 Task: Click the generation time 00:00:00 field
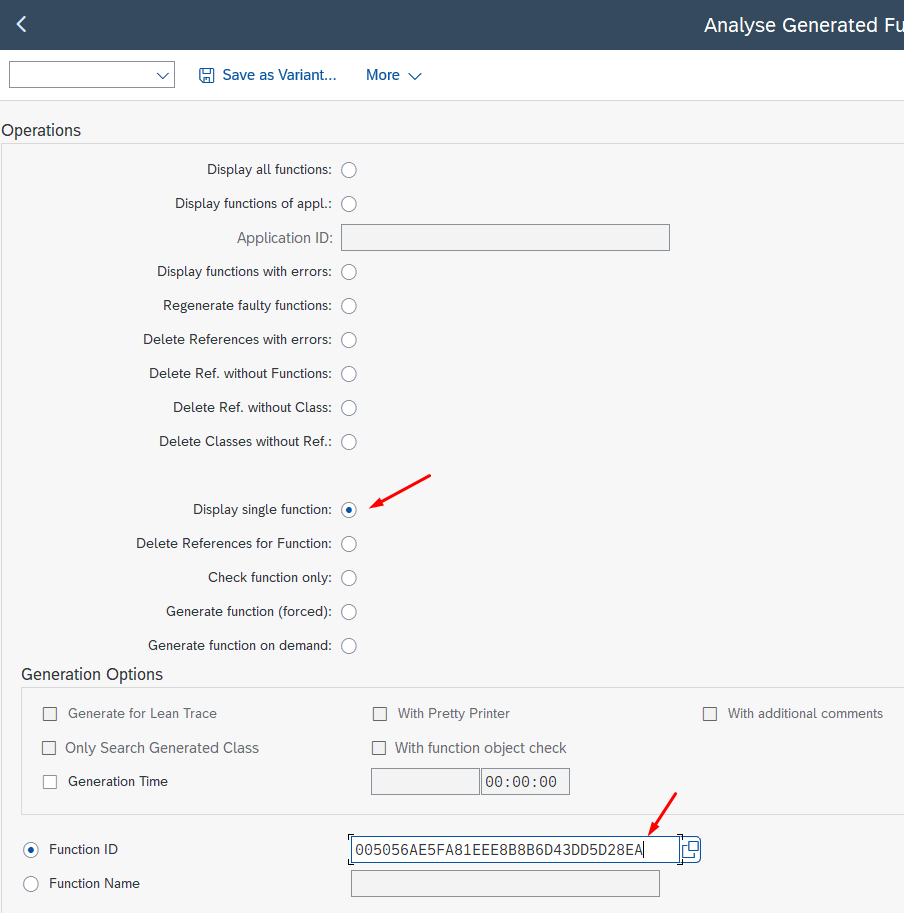pyautogui.click(x=525, y=782)
